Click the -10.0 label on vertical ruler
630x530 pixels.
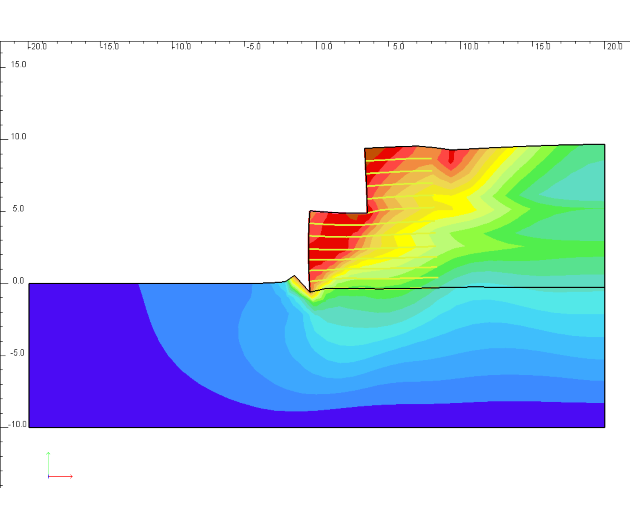click(17, 424)
